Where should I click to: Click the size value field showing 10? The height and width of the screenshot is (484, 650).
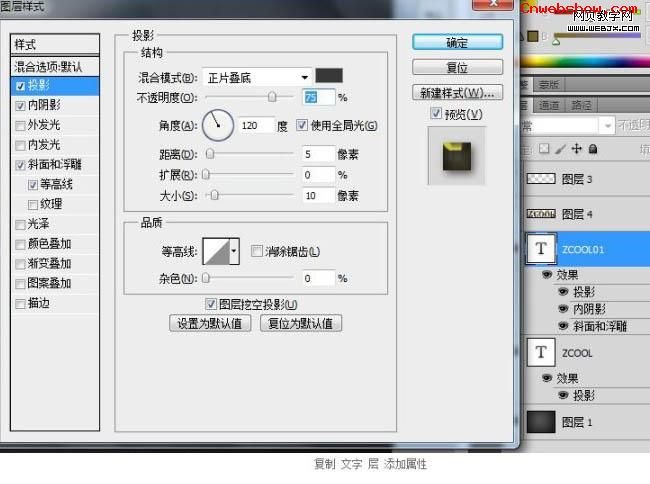[x=318, y=196]
